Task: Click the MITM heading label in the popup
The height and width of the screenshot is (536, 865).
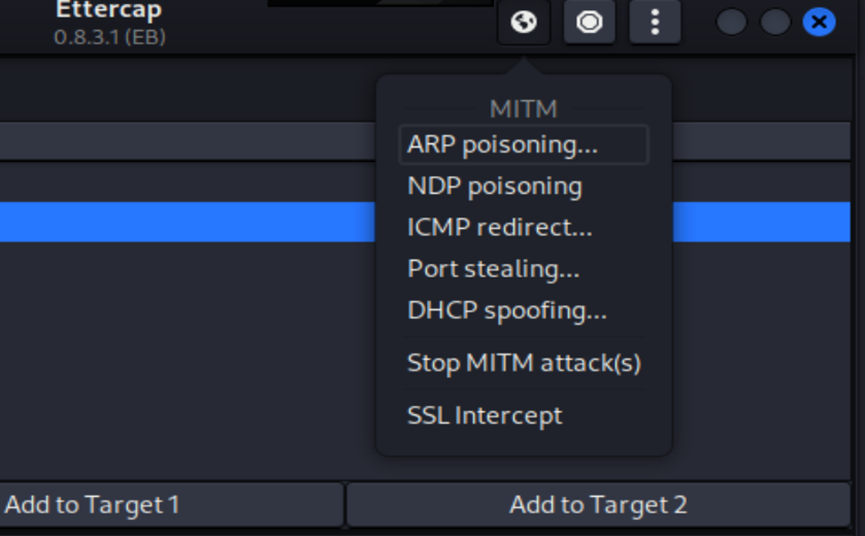Action: (x=523, y=108)
